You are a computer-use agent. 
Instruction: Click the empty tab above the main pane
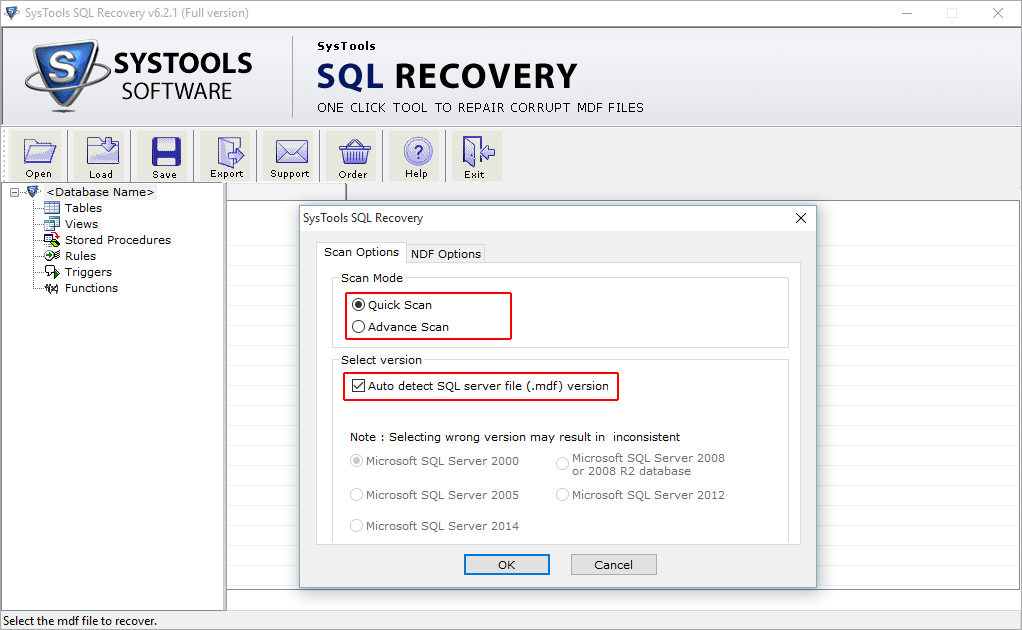286,192
